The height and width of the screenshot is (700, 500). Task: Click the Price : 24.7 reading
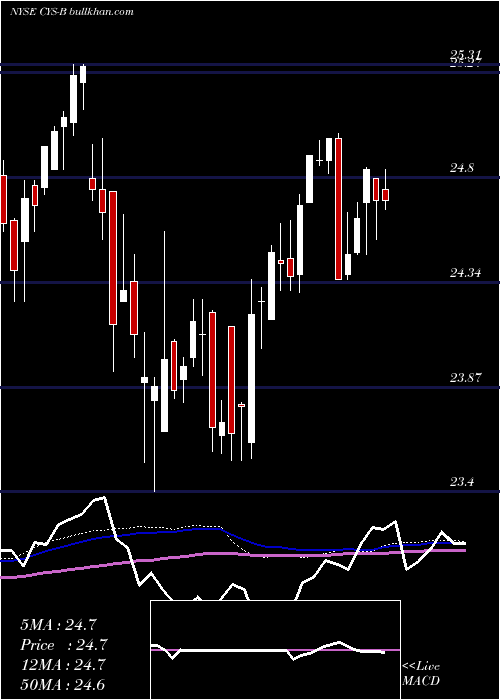coord(64,645)
